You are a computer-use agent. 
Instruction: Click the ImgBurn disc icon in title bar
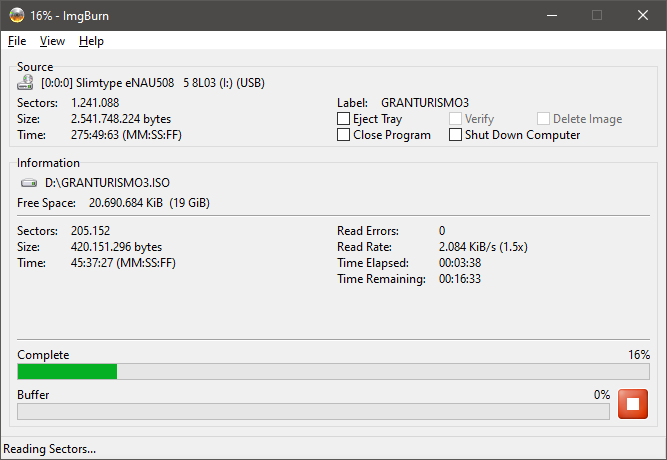(17, 15)
